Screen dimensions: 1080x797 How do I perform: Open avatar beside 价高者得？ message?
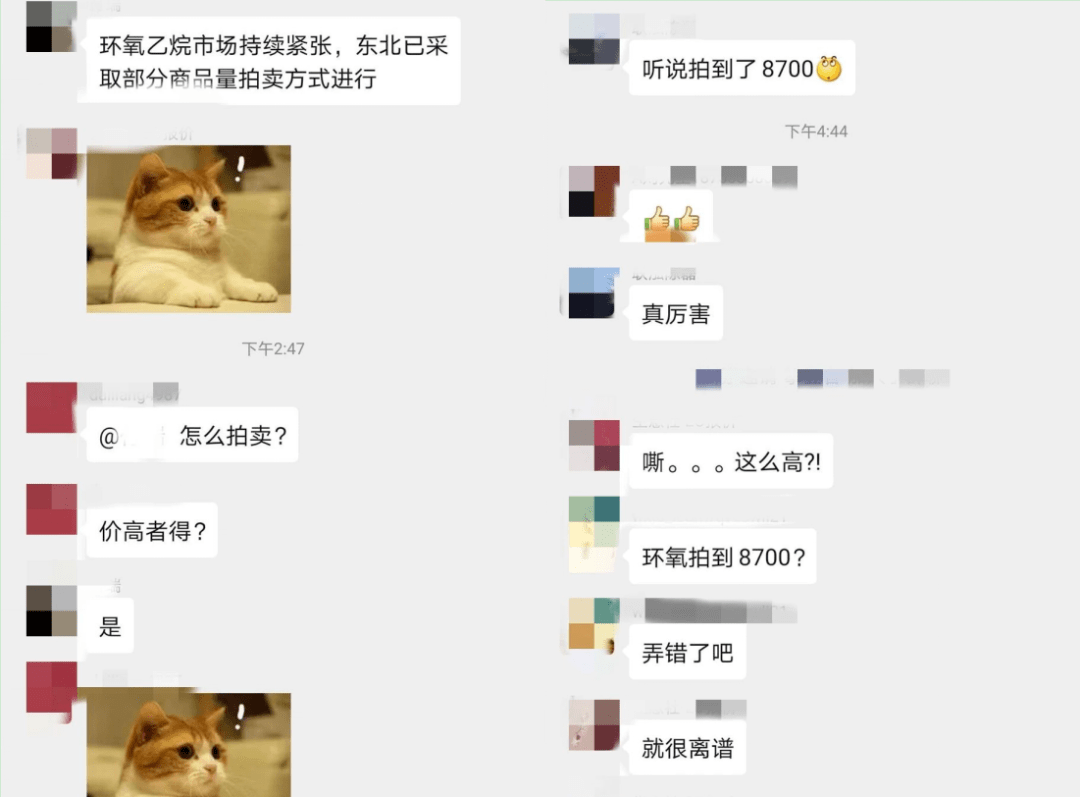click(51, 510)
